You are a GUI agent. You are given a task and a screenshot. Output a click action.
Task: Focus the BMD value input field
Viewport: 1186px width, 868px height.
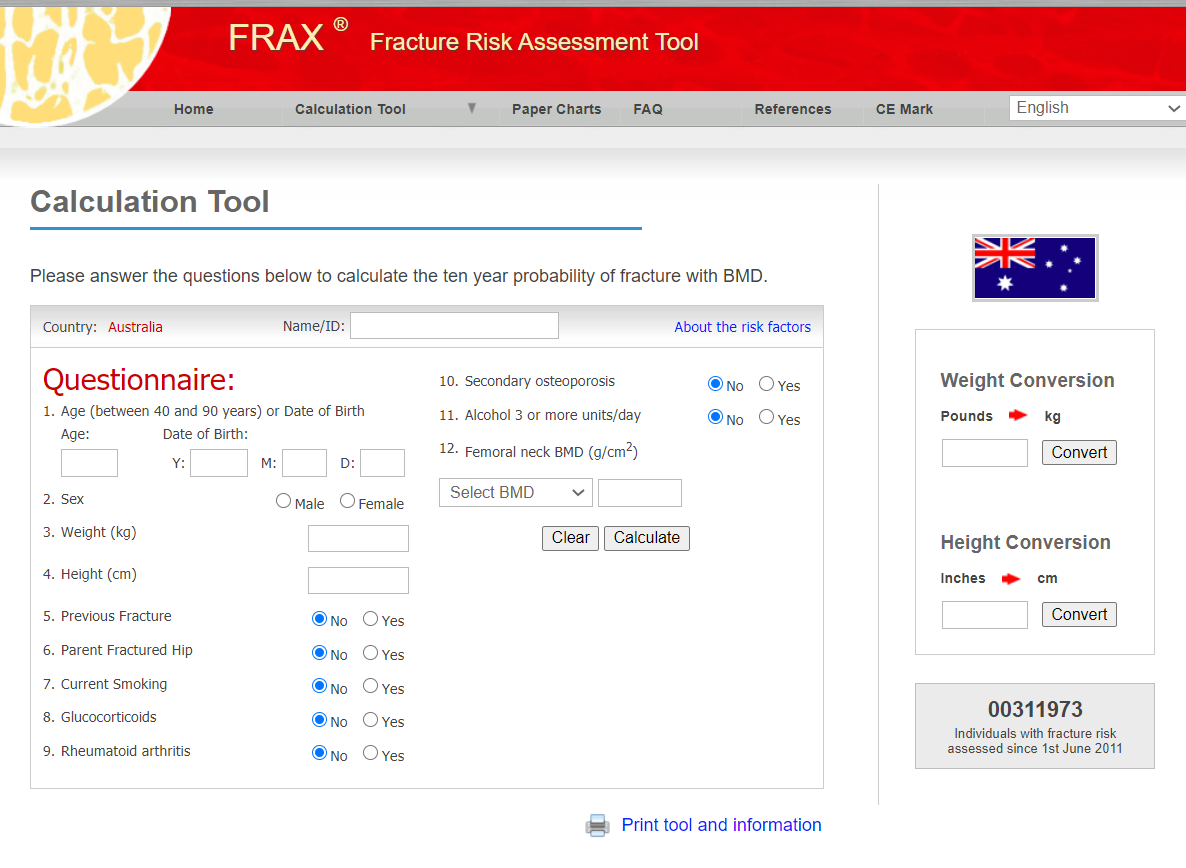[x=640, y=493]
